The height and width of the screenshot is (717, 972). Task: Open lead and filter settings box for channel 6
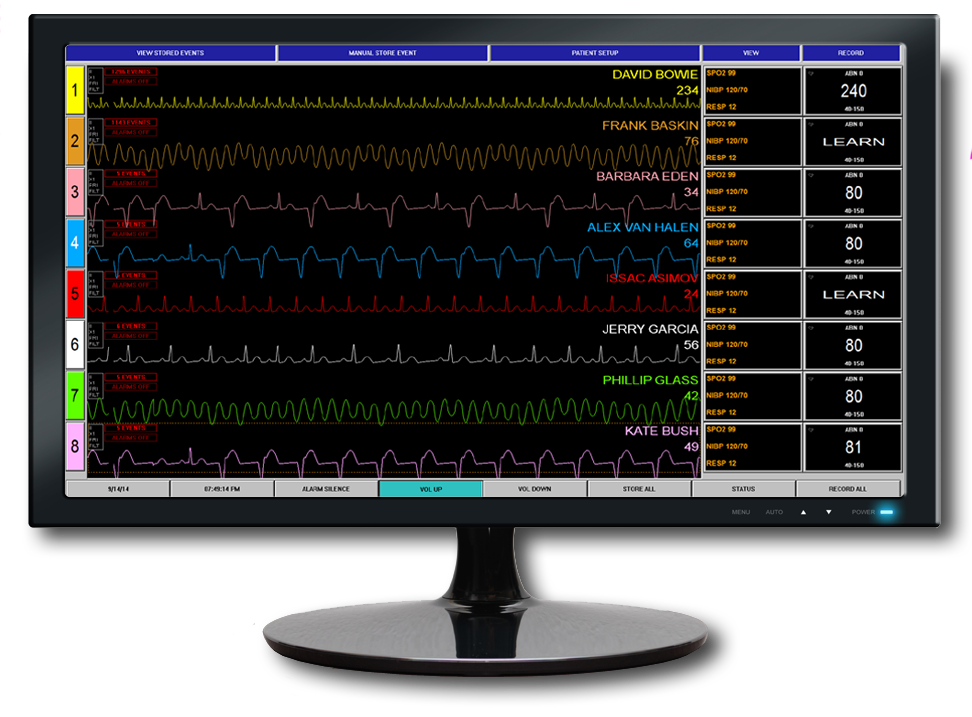[95, 335]
